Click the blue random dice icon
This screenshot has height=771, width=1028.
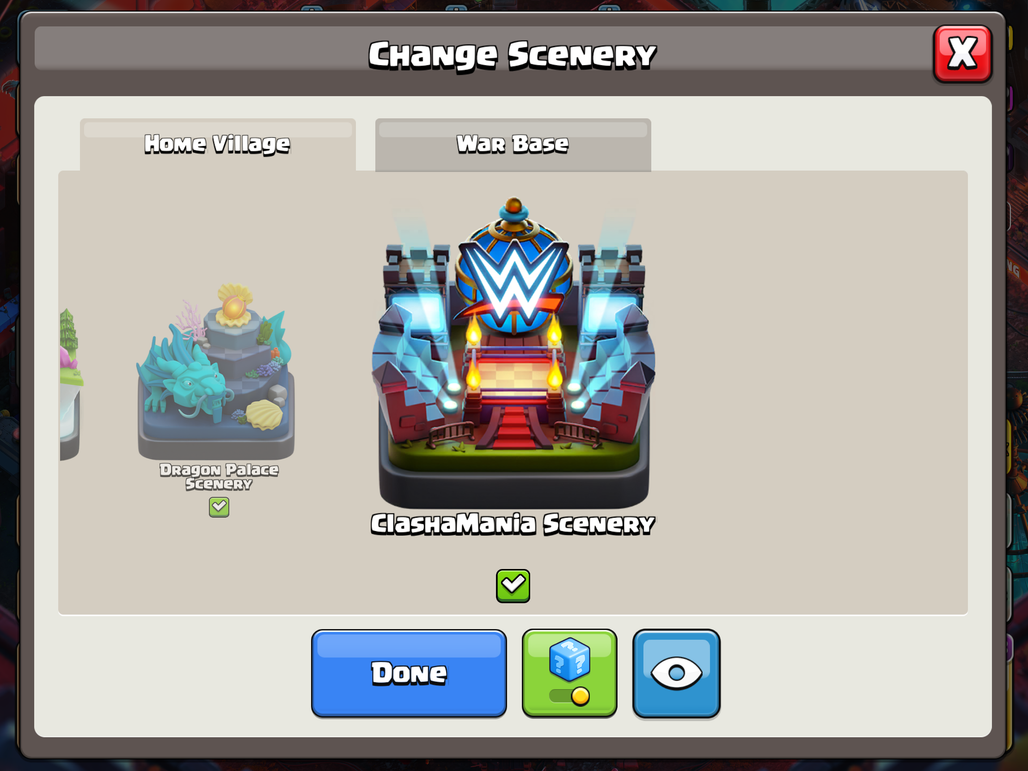[x=570, y=660]
